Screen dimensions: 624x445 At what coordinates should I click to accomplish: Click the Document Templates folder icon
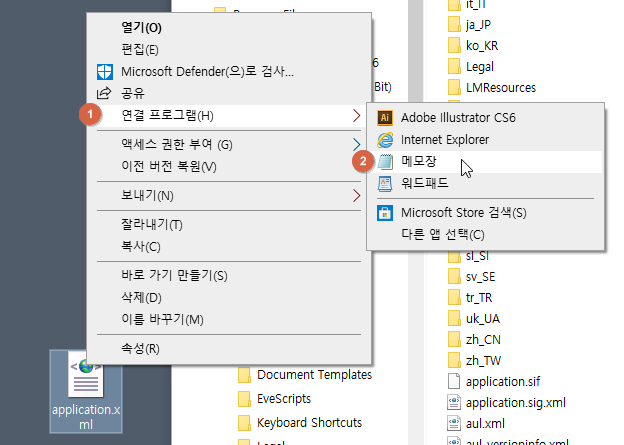pos(244,375)
